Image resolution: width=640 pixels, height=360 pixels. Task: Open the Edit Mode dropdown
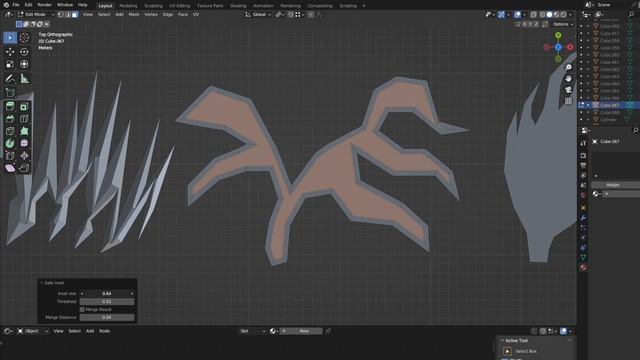pyautogui.click(x=36, y=14)
